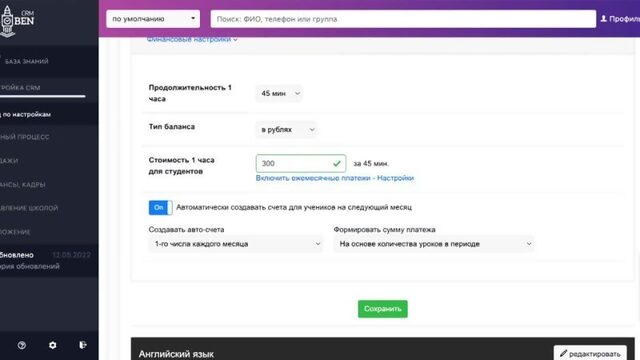
Task: Click the 'за 45 мин.' text
Action: (371, 164)
